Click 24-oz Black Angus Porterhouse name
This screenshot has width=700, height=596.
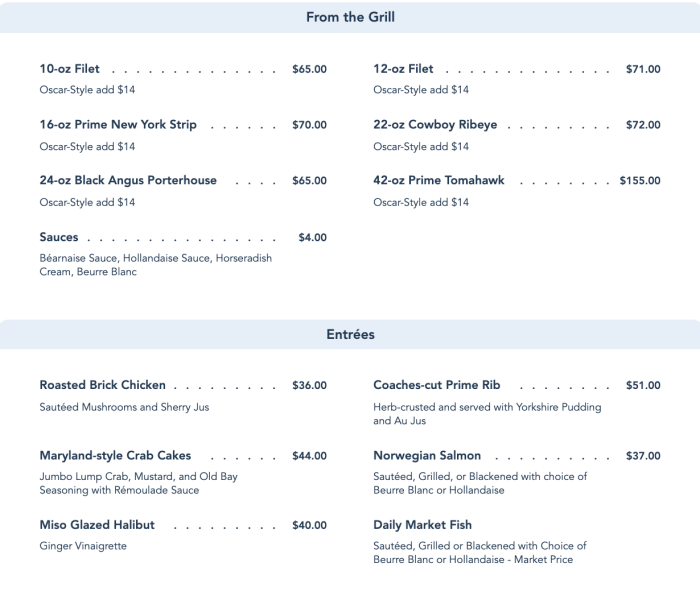click(x=128, y=181)
